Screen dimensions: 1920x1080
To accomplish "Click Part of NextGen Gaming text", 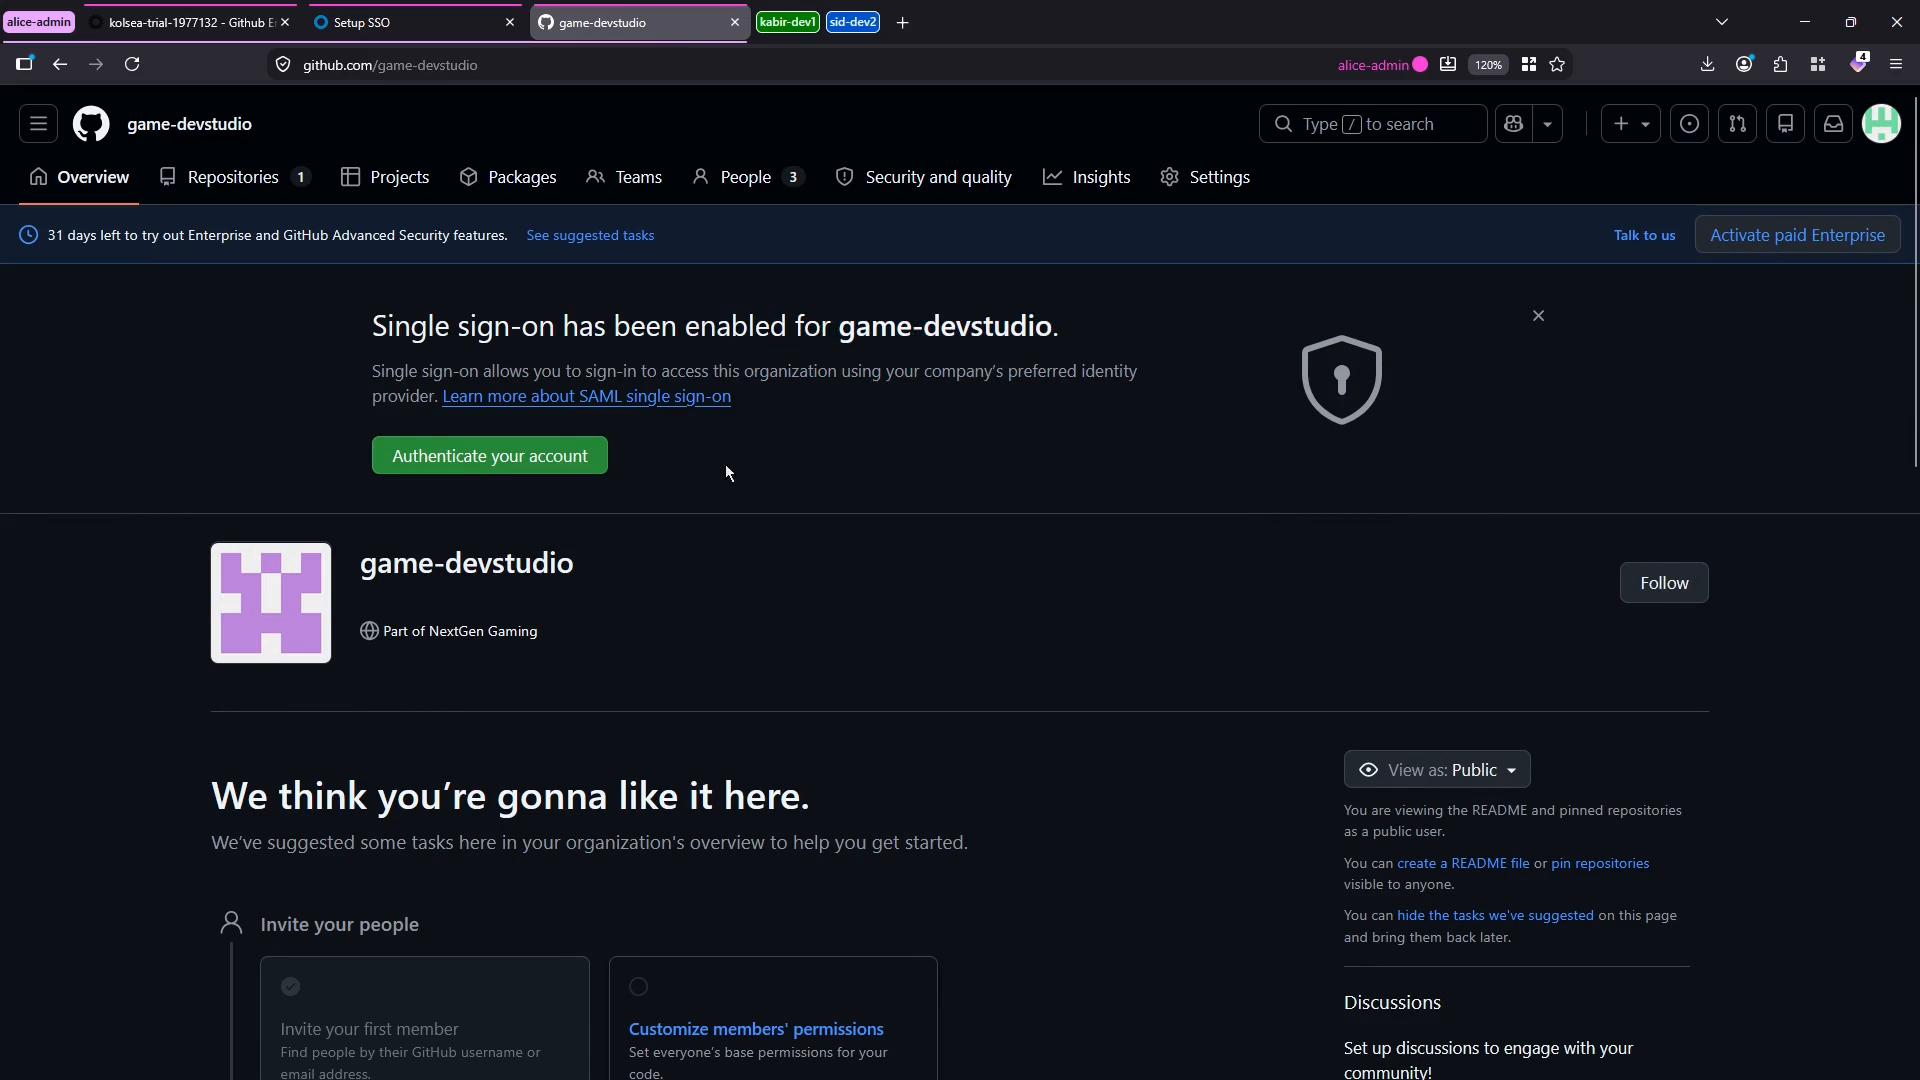I will pyautogui.click(x=460, y=632).
